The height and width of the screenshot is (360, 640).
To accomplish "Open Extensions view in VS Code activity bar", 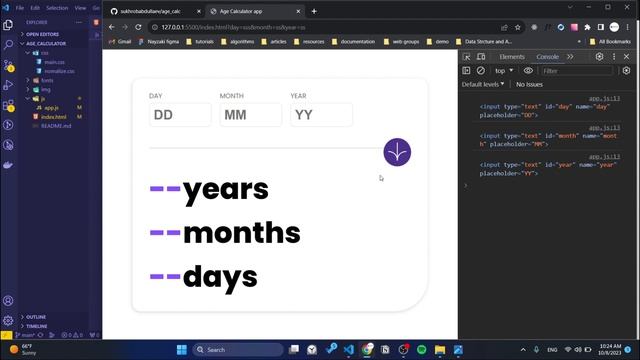I will [x=8, y=105].
